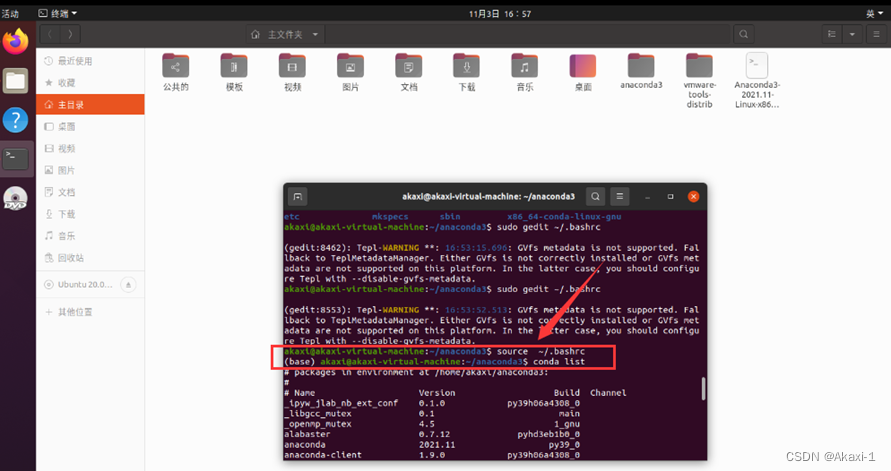Expand the 主文件夹 path dropdown
The width and height of the screenshot is (891, 471).
315,34
